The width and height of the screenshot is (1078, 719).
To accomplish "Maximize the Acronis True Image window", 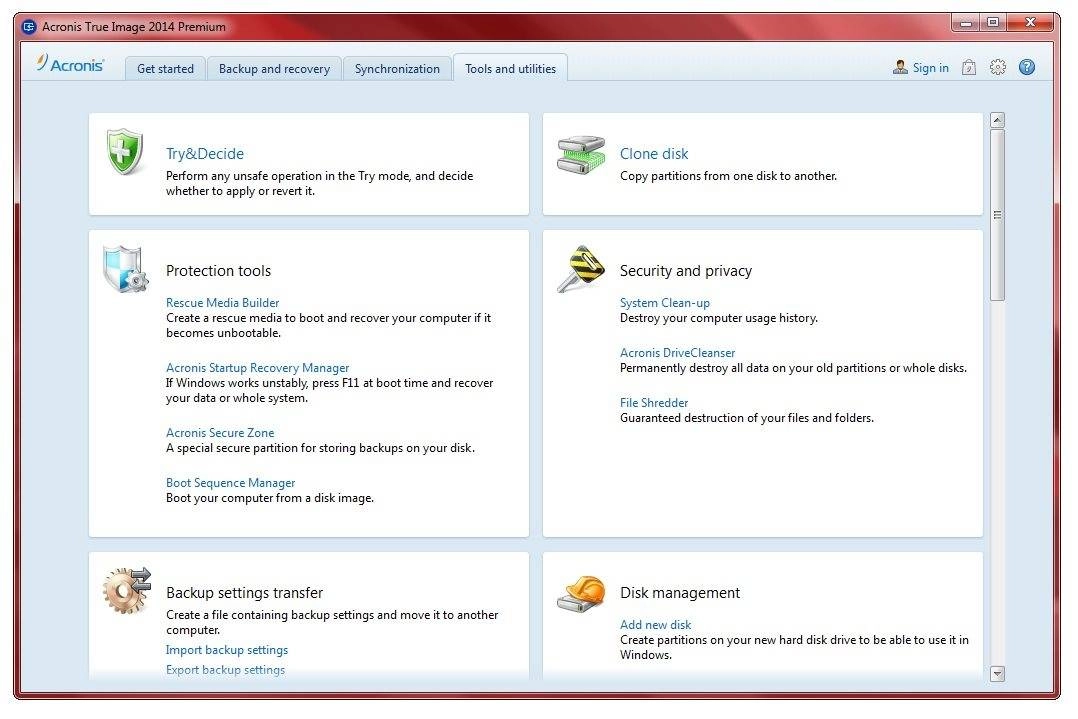I will (993, 23).
